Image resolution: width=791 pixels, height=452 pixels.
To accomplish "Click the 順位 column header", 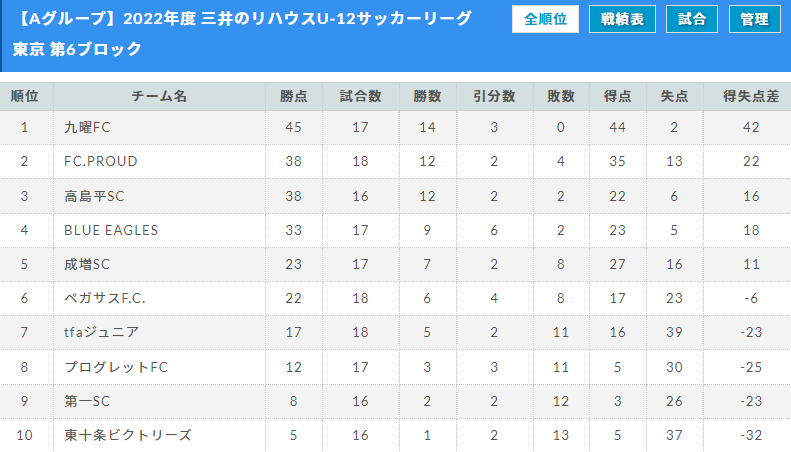I will 26,96.
